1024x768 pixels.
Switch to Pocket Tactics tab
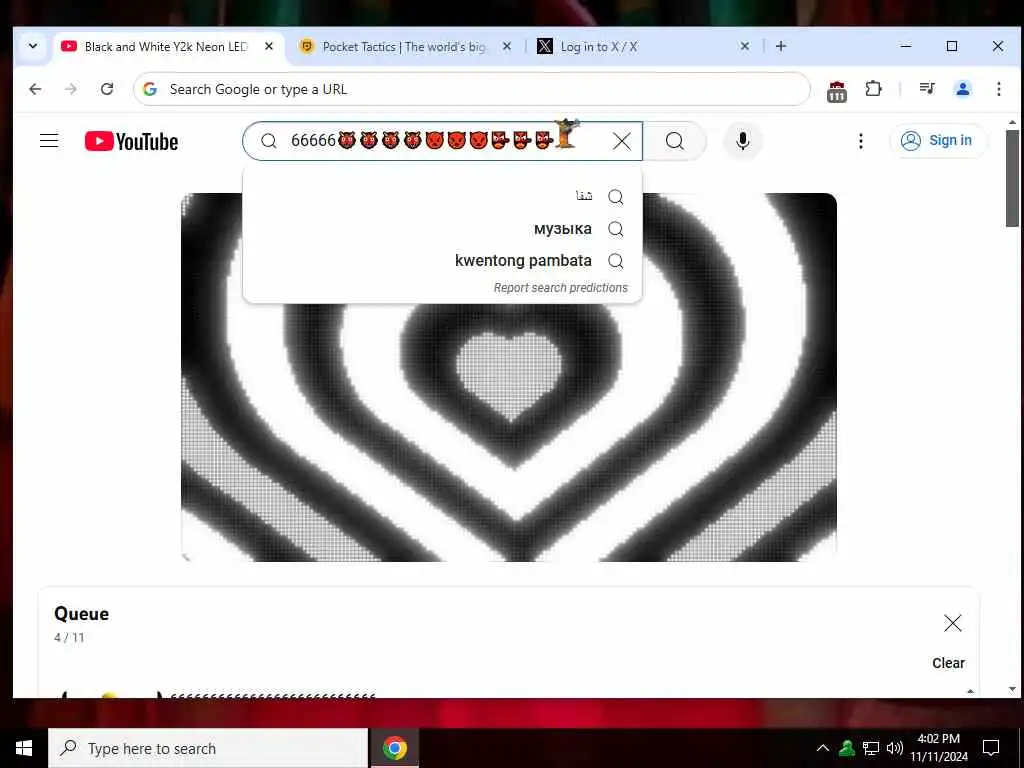(405, 46)
